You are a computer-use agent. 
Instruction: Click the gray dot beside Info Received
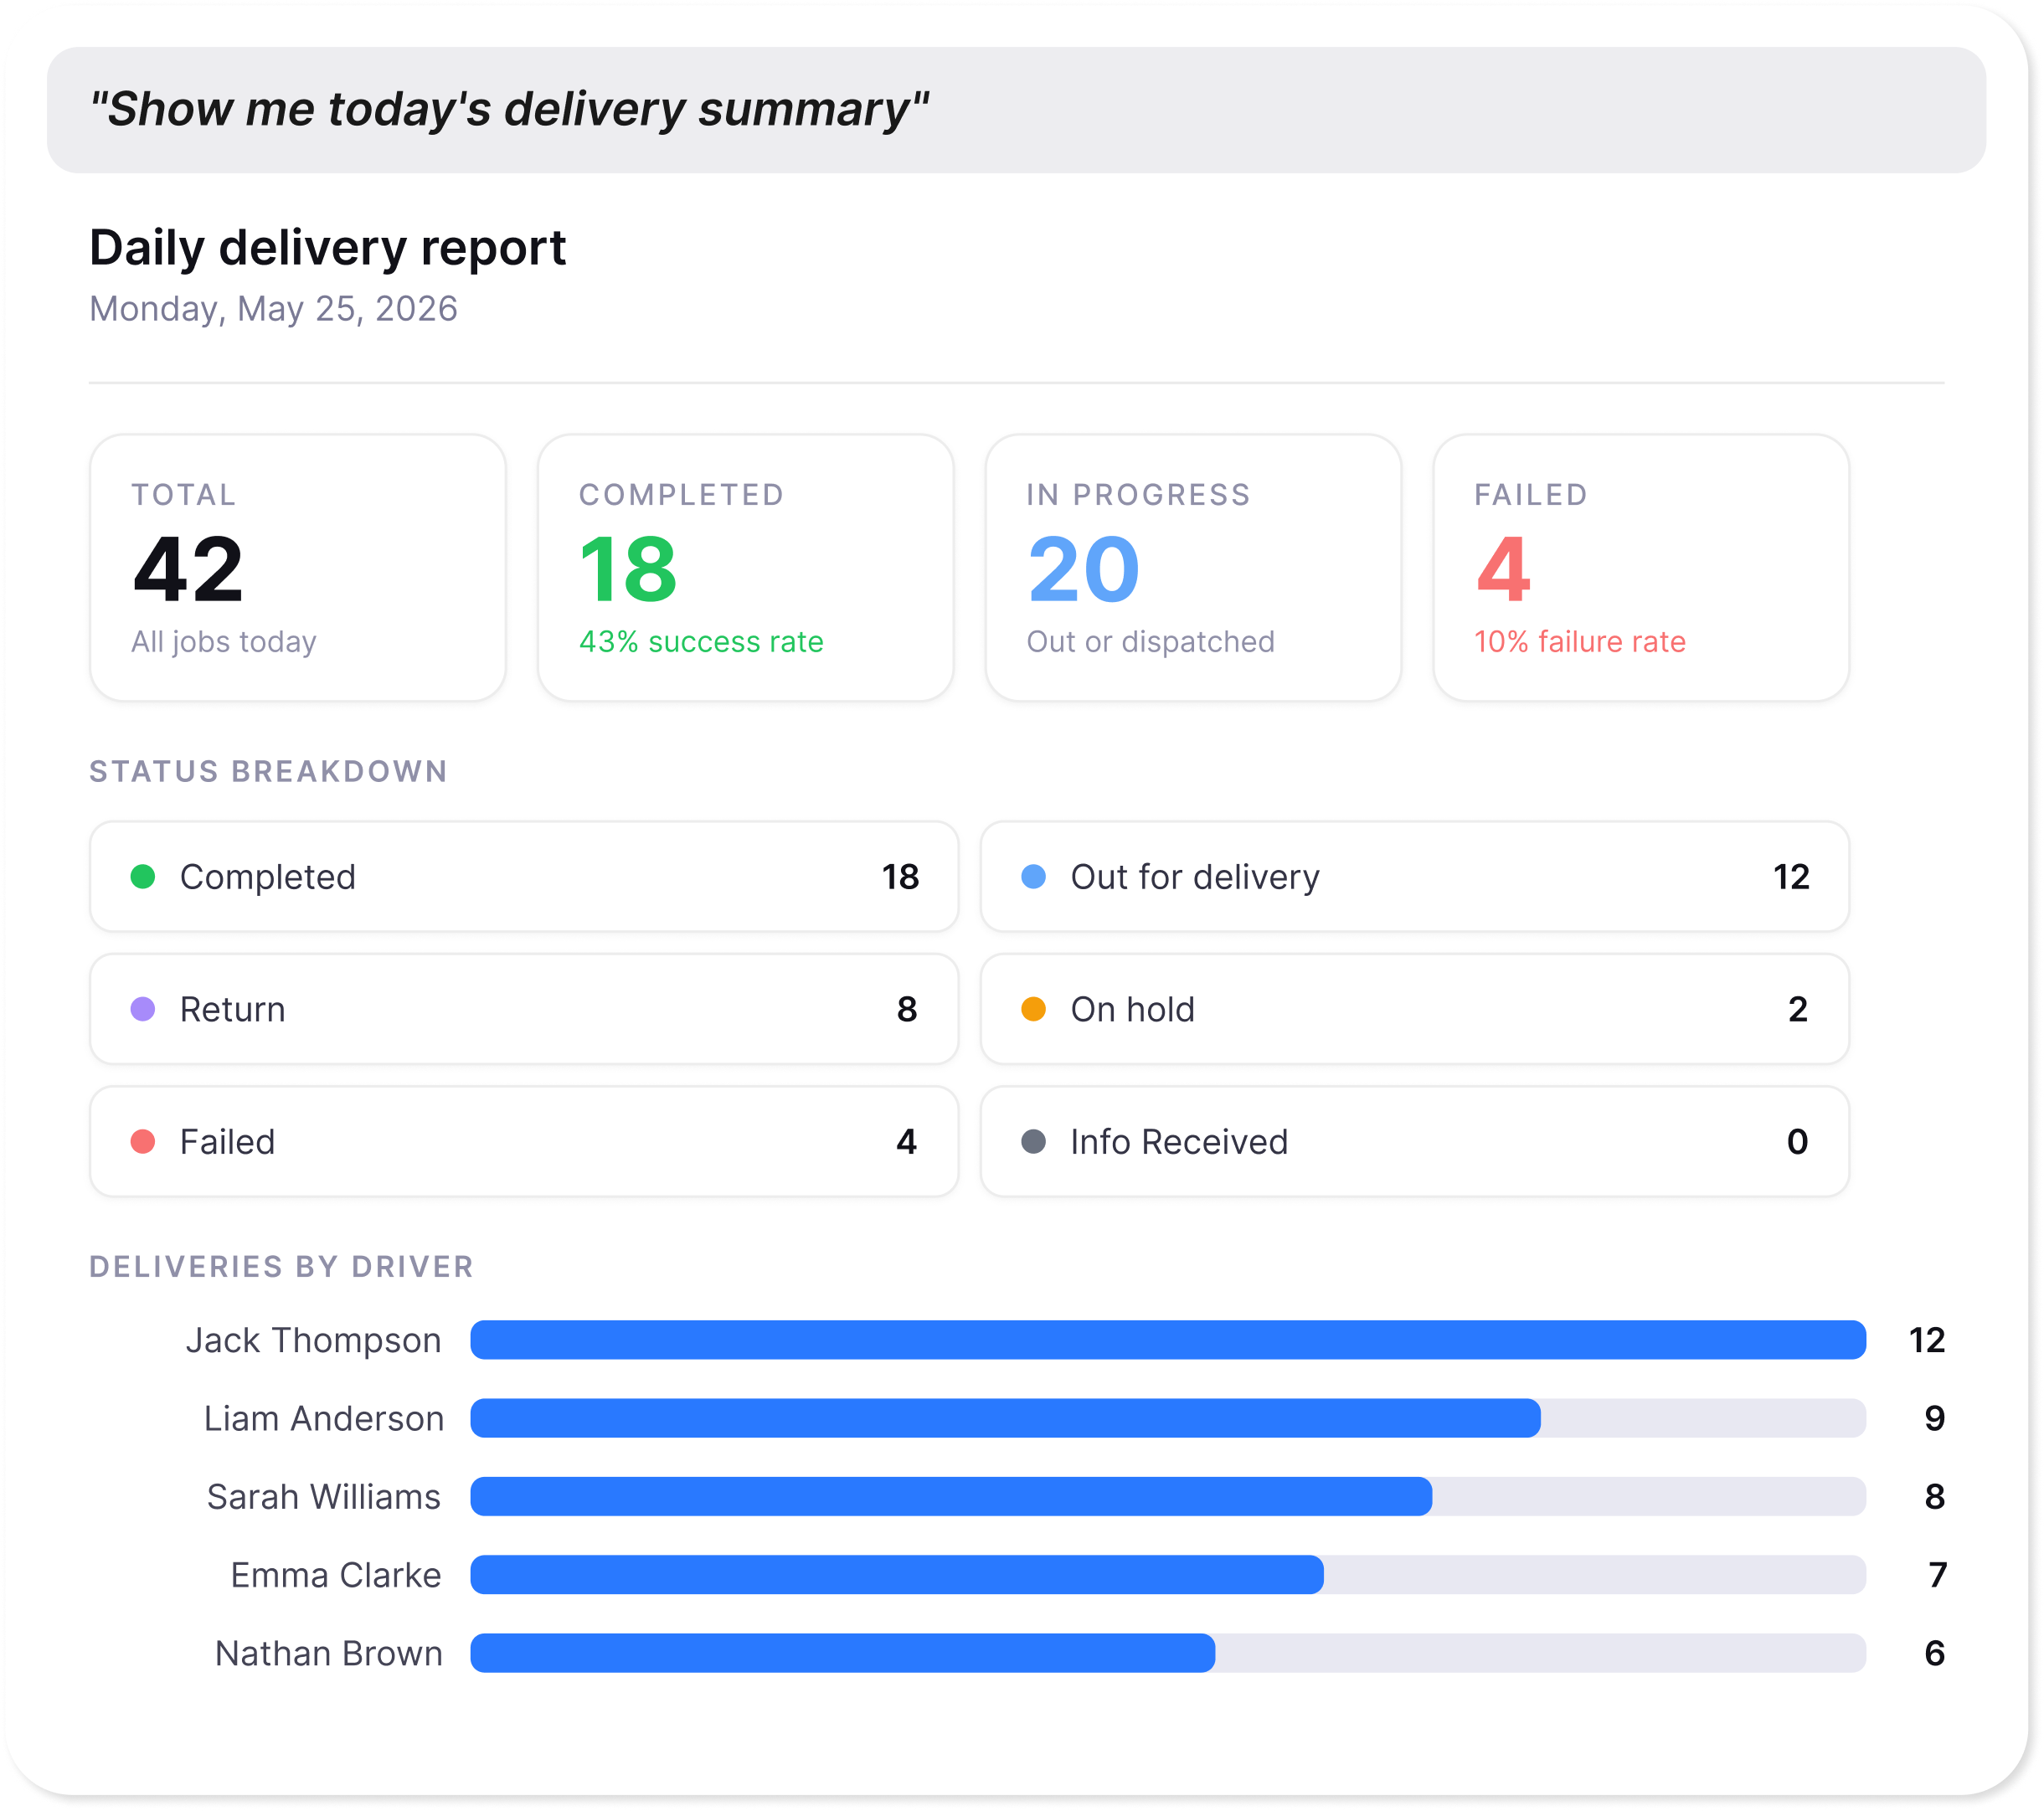[1033, 1142]
